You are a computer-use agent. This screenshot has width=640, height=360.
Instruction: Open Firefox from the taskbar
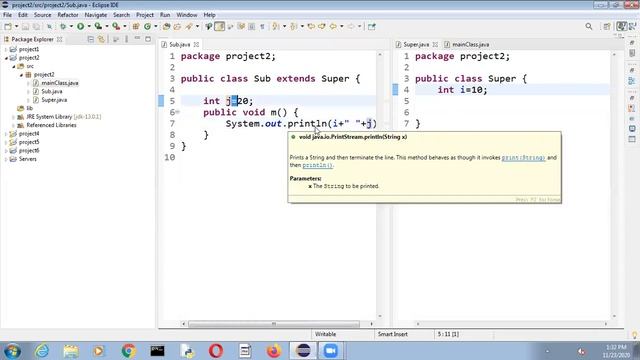(x=274, y=351)
